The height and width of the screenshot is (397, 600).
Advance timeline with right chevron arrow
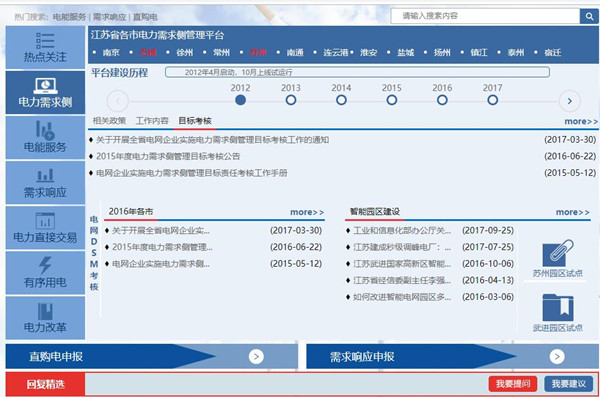click(570, 101)
